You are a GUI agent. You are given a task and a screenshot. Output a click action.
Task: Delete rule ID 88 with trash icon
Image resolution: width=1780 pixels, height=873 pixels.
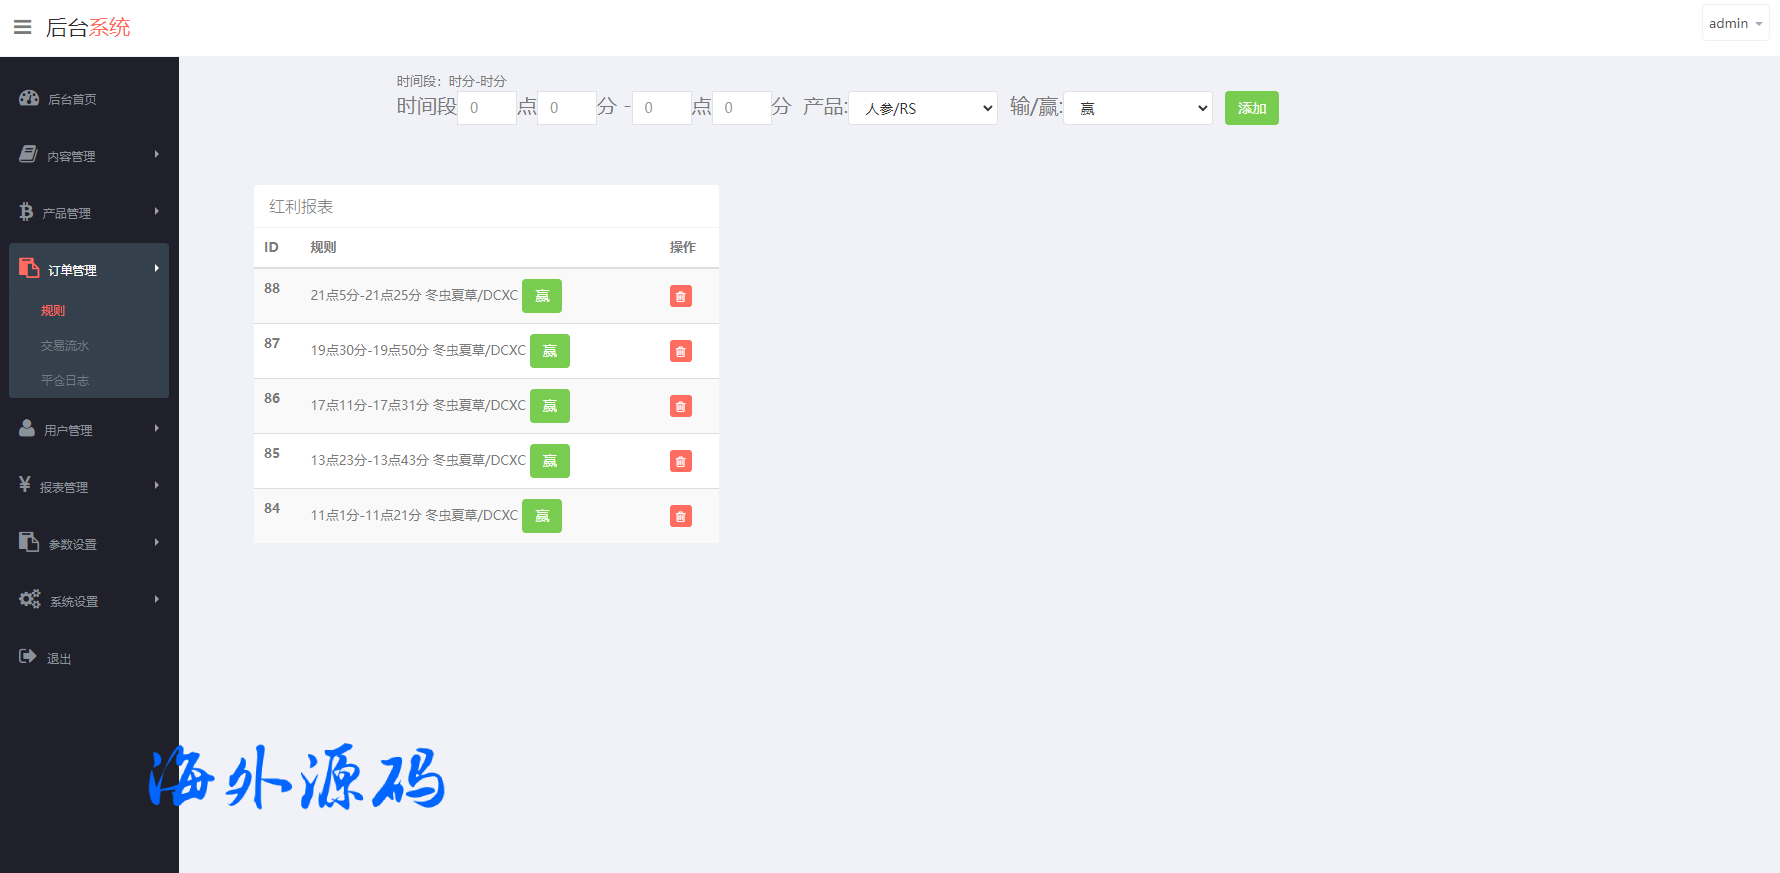(680, 296)
